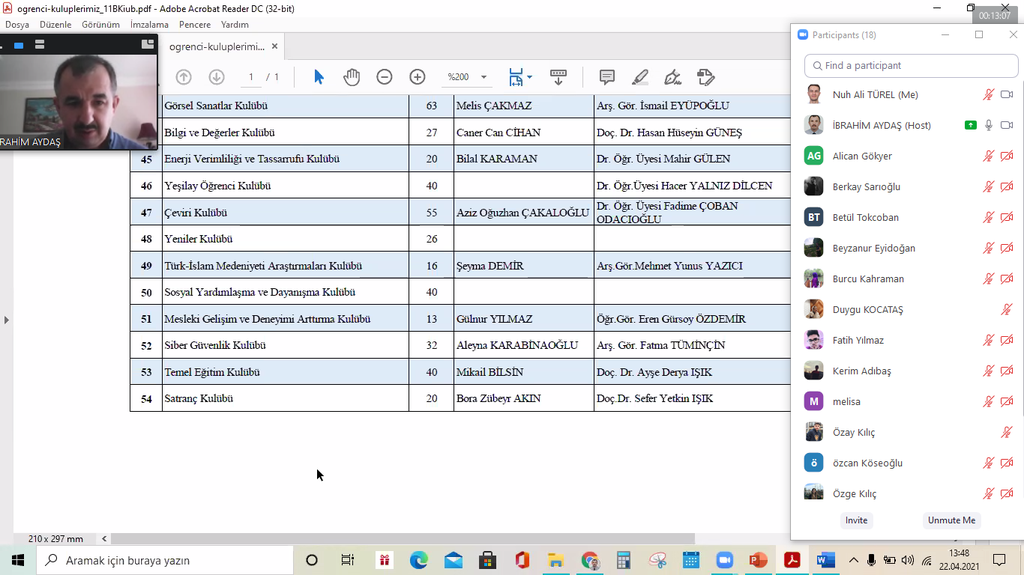Add a comment with the sticky note tool

click(606, 77)
